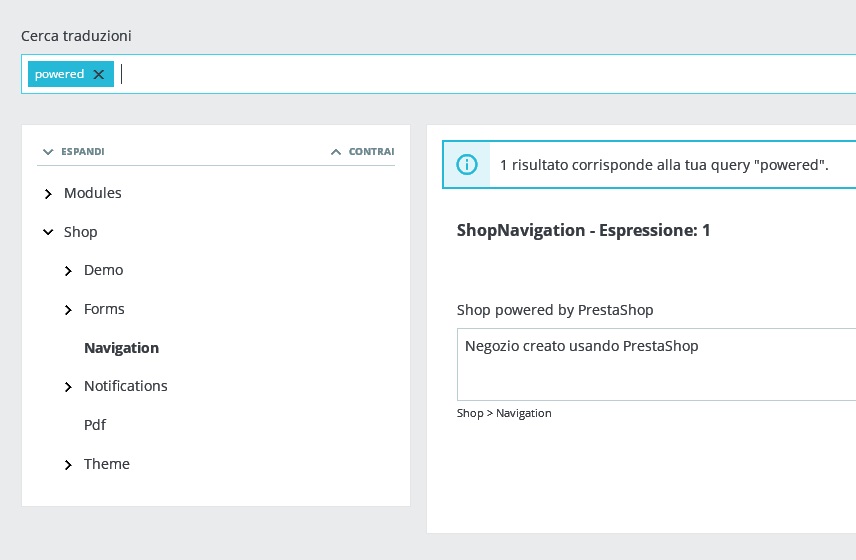Focus the Cerca traduzioni search field
The height and width of the screenshot is (560, 856).
point(480,74)
